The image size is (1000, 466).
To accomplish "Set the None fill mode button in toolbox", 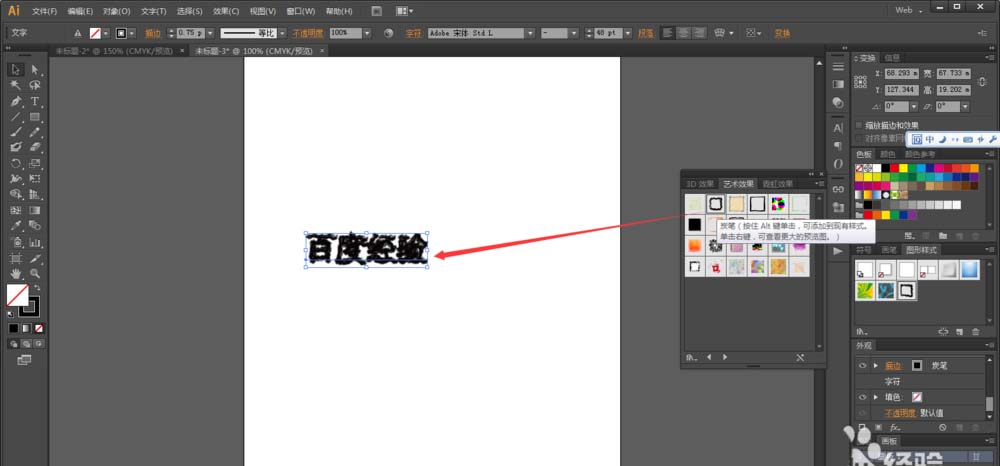I will pos(39,328).
